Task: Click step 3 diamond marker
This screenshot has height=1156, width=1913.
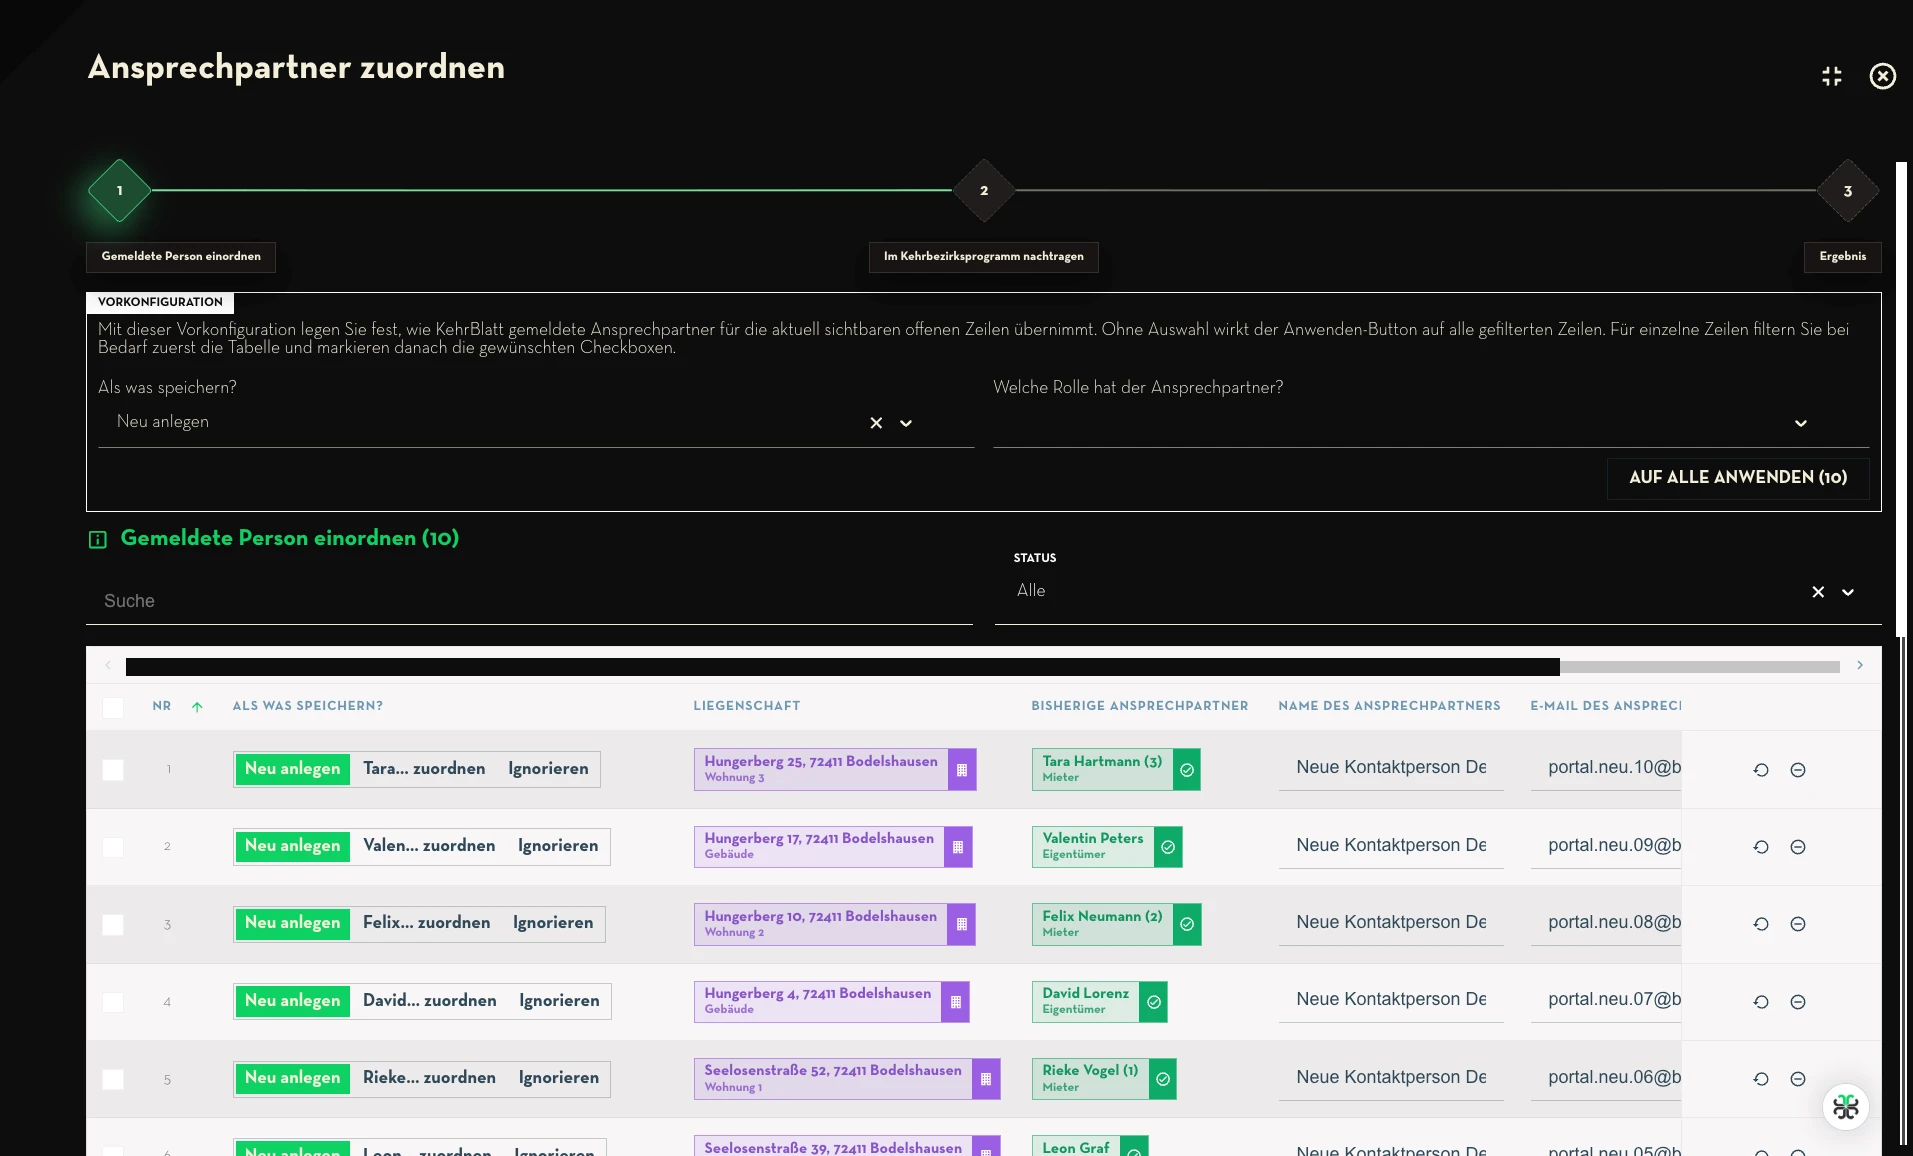Action: (1848, 190)
